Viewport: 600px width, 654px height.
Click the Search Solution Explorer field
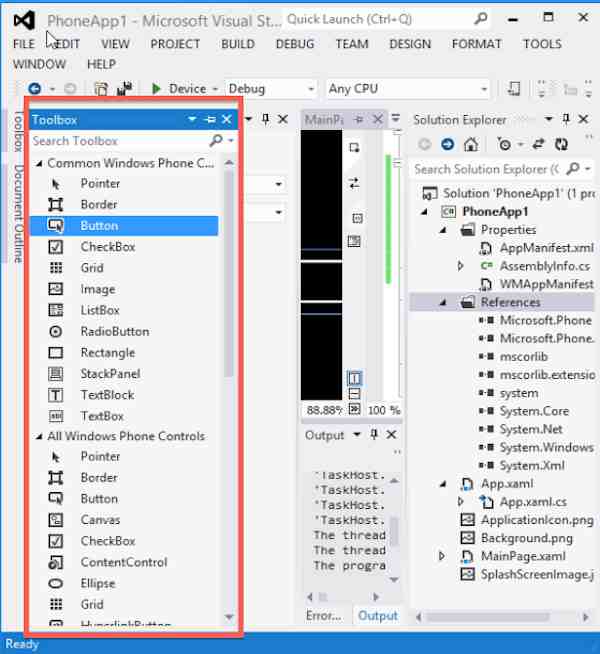[486, 169]
